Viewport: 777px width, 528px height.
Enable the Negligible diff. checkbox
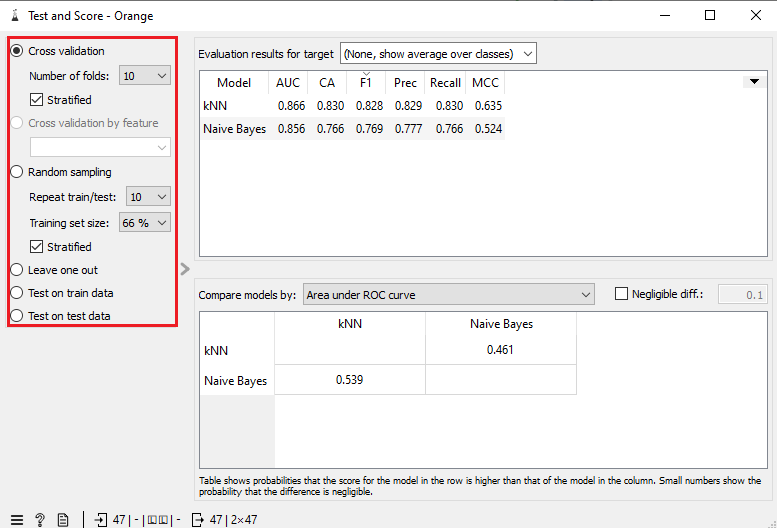click(621, 294)
